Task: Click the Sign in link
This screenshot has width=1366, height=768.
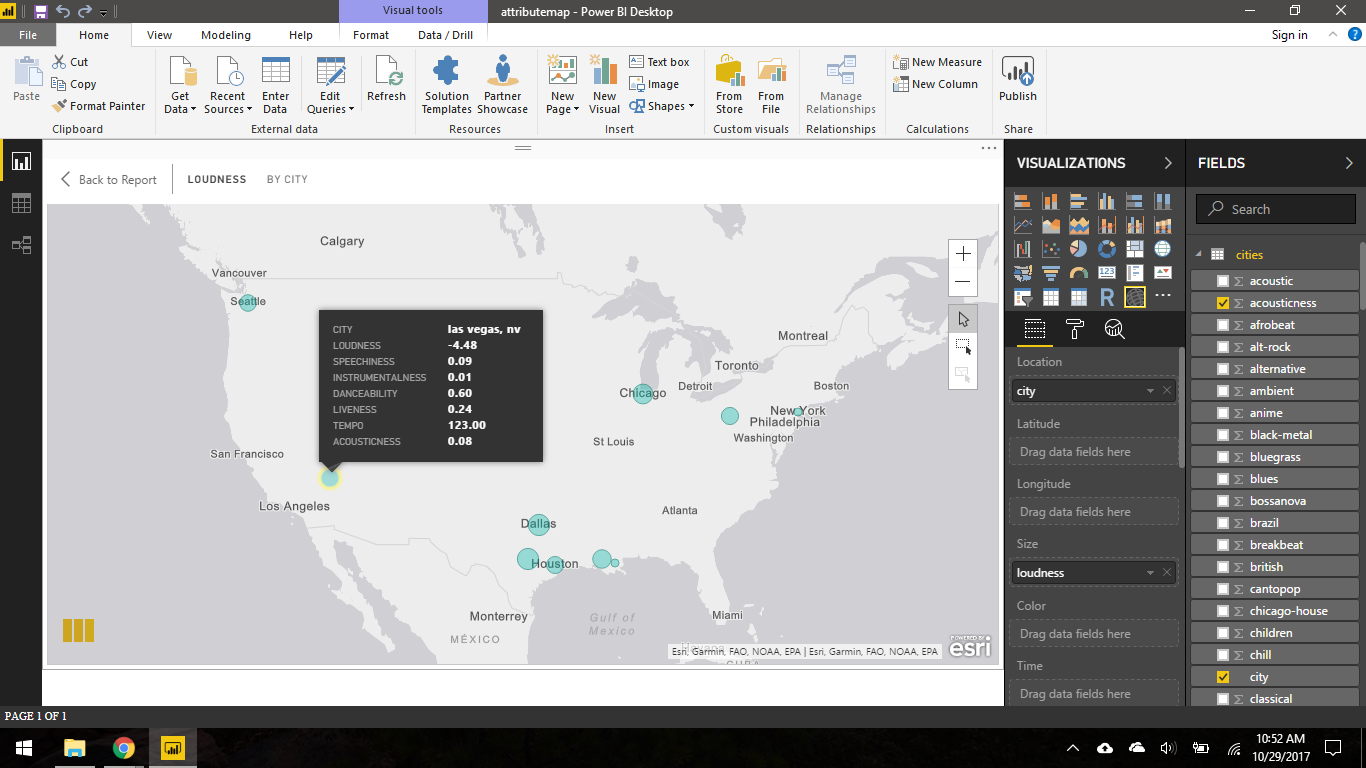Action: click(1289, 35)
